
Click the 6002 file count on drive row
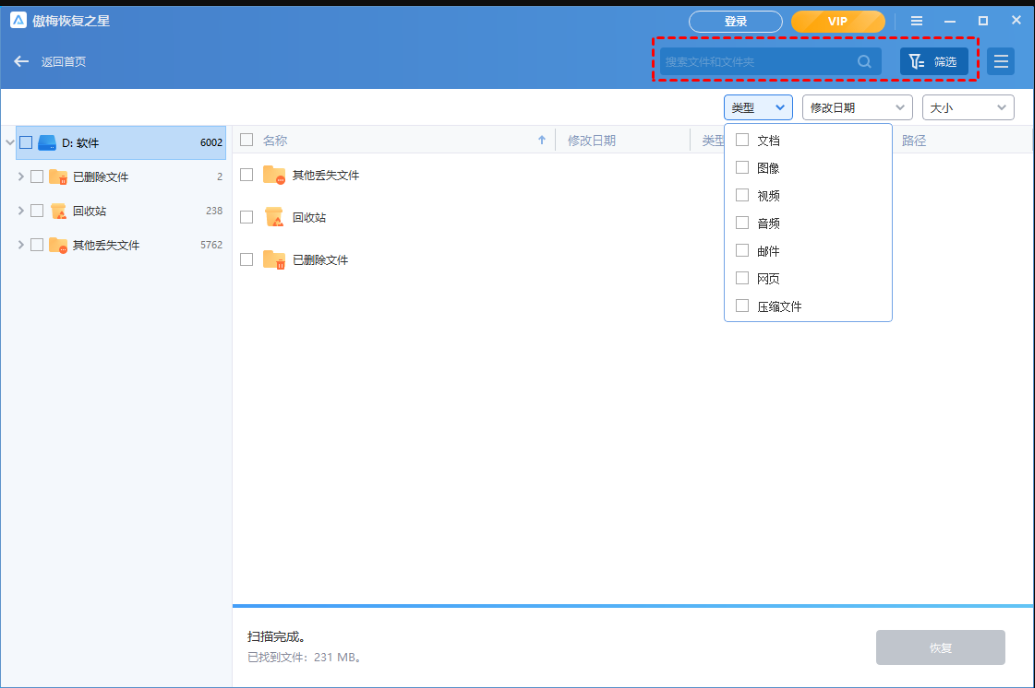point(211,143)
